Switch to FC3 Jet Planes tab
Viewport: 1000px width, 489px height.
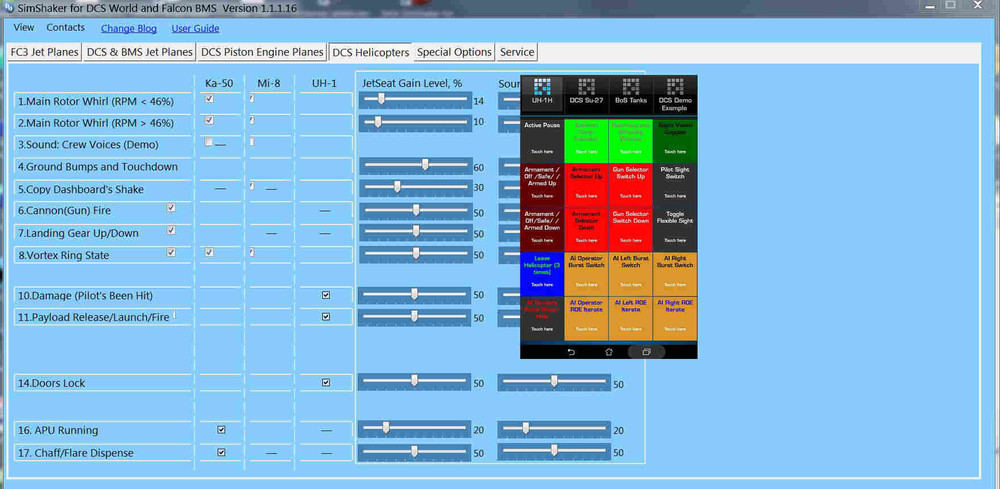tap(45, 52)
